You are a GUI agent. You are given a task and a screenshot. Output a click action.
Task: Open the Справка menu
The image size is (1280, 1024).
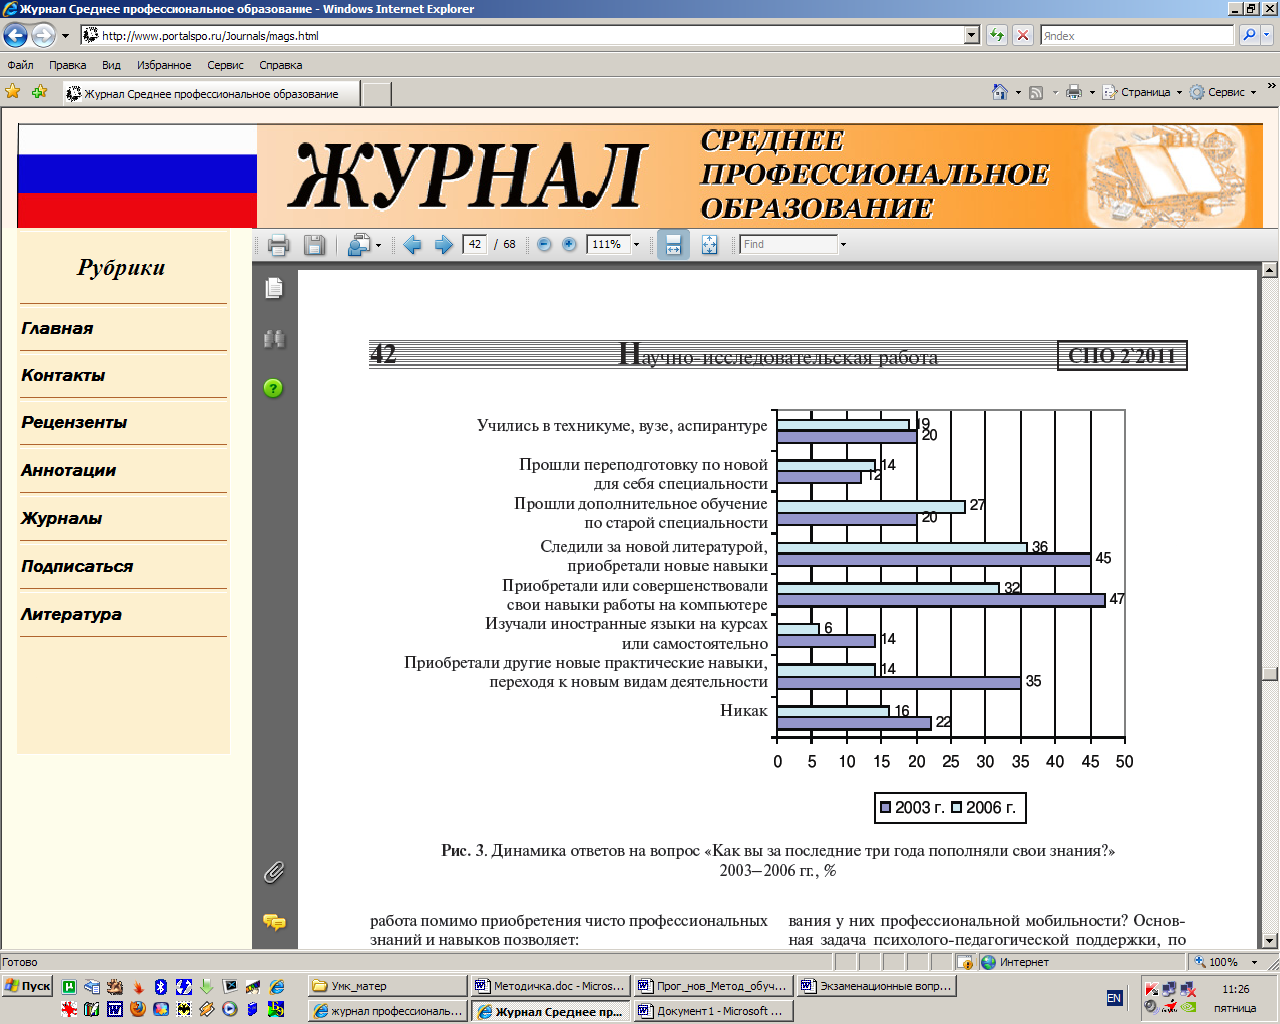pyautogui.click(x=280, y=65)
